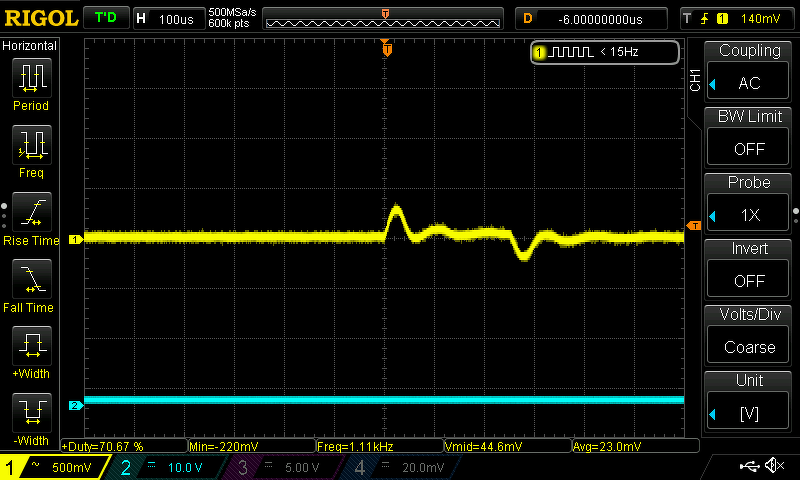Click the channel 1 ground reference marker

(76, 239)
